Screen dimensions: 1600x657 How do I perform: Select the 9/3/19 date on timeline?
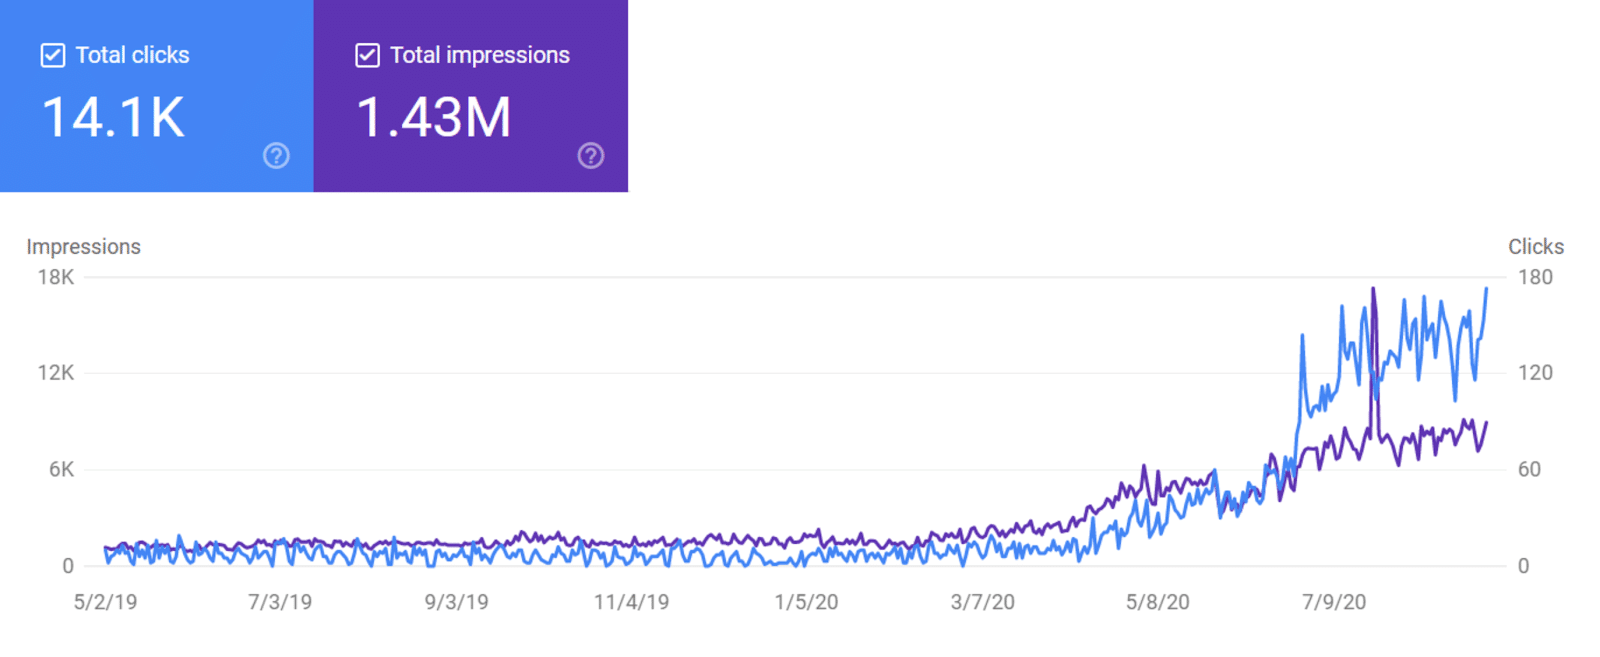click(456, 602)
